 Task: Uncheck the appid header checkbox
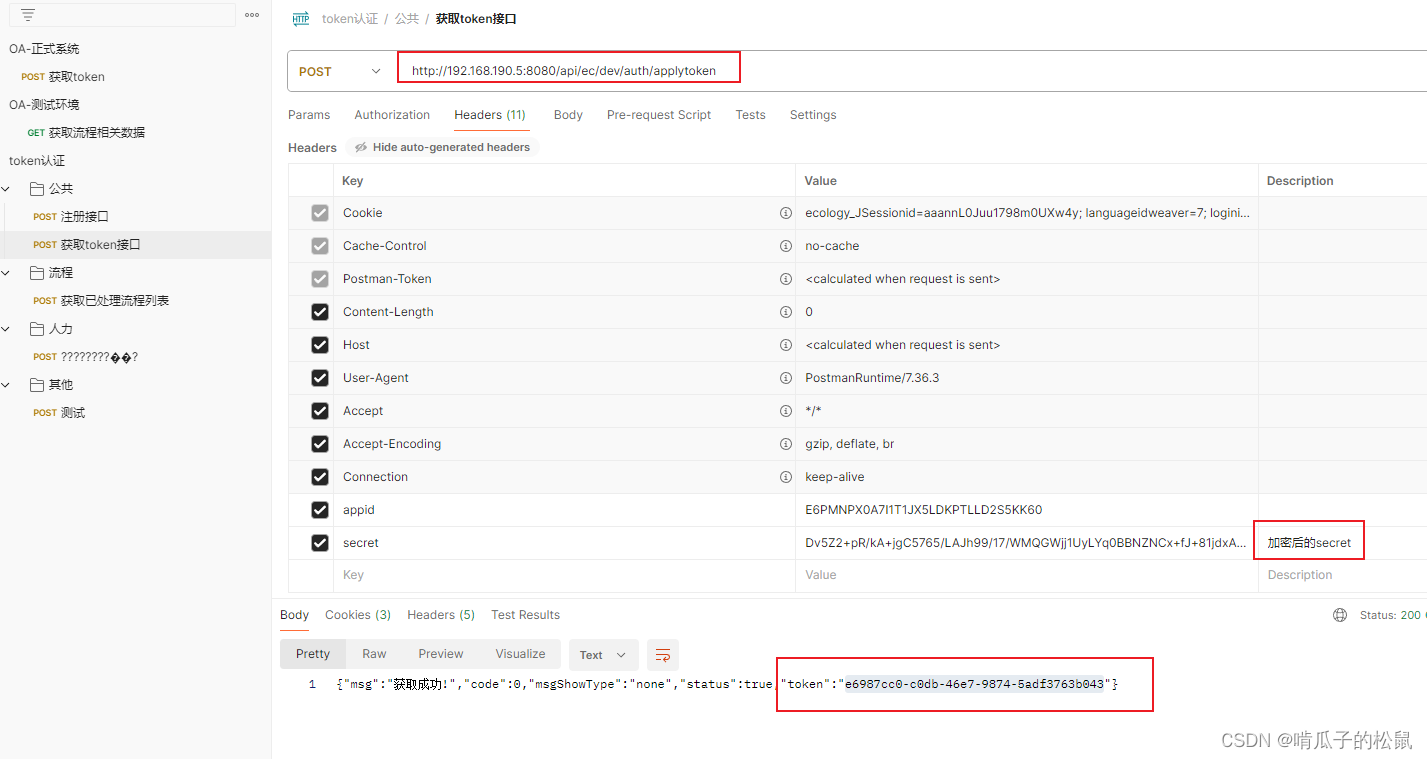point(320,510)
